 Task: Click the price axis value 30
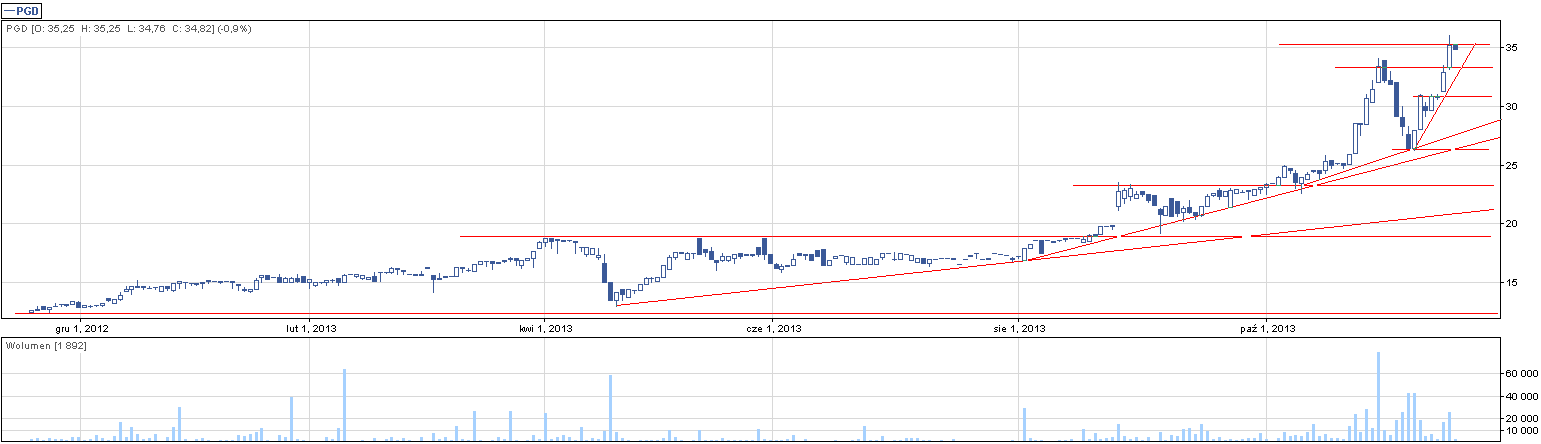1513,107
